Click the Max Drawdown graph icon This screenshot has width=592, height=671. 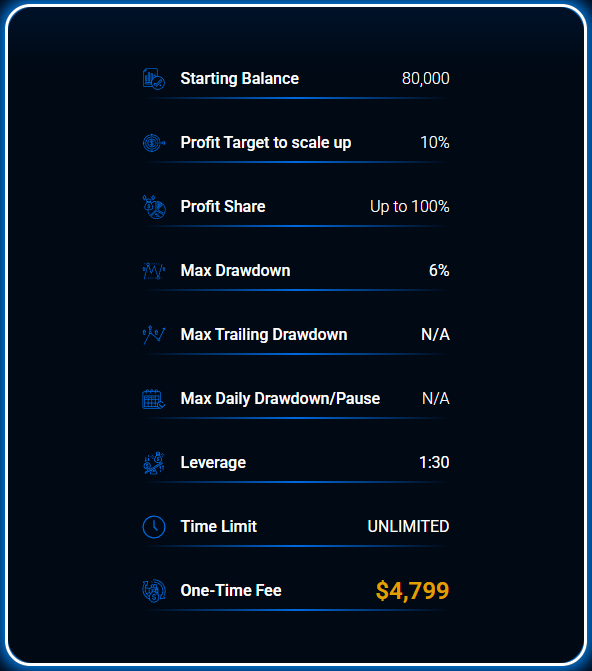click(154, 271)
